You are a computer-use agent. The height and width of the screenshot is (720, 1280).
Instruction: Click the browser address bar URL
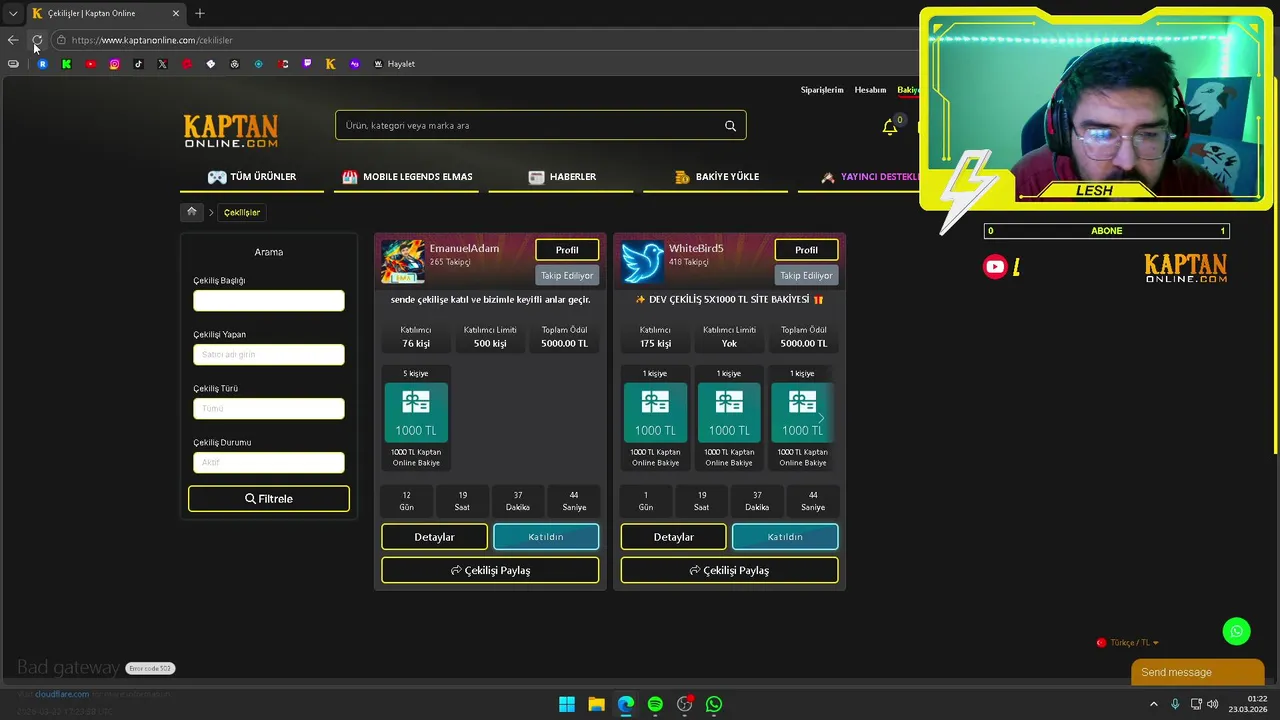(x=152, y=40)
